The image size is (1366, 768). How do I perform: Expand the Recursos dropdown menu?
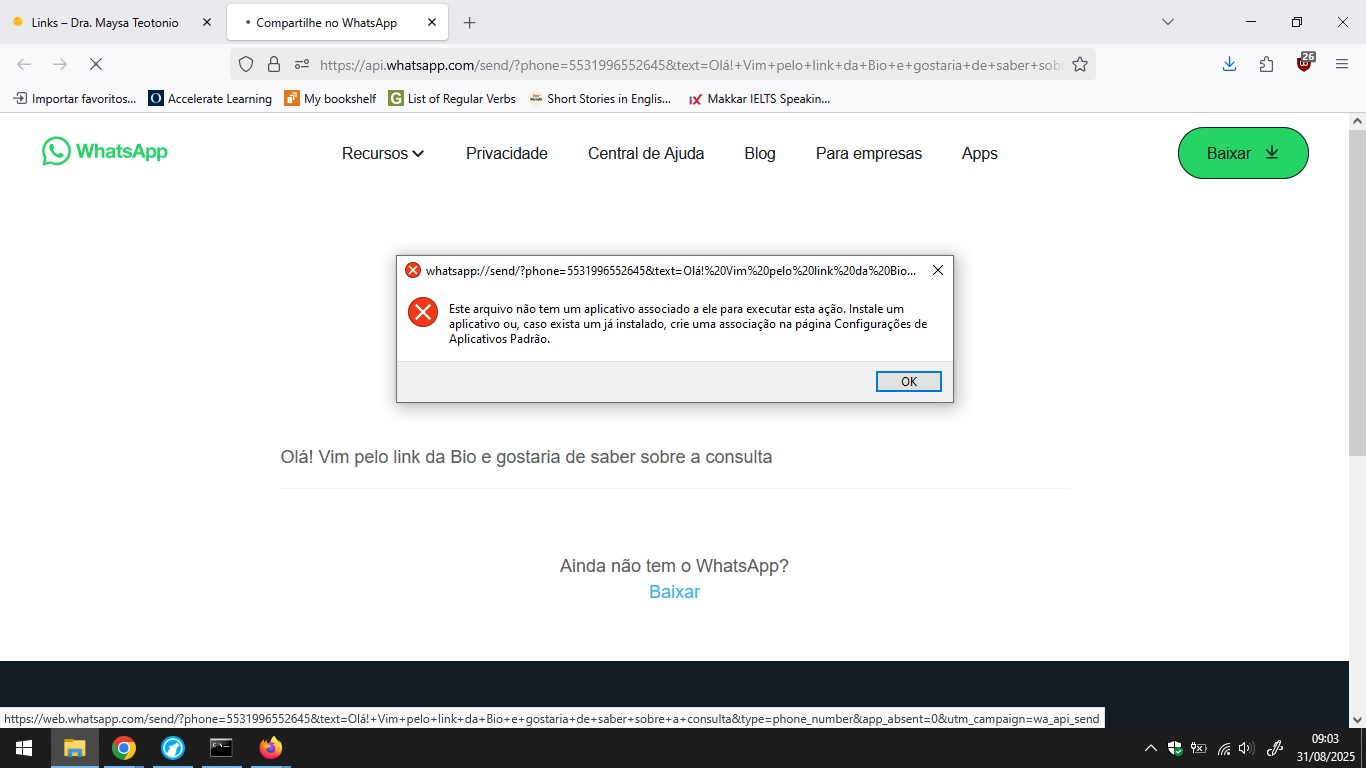click(383, 153)
